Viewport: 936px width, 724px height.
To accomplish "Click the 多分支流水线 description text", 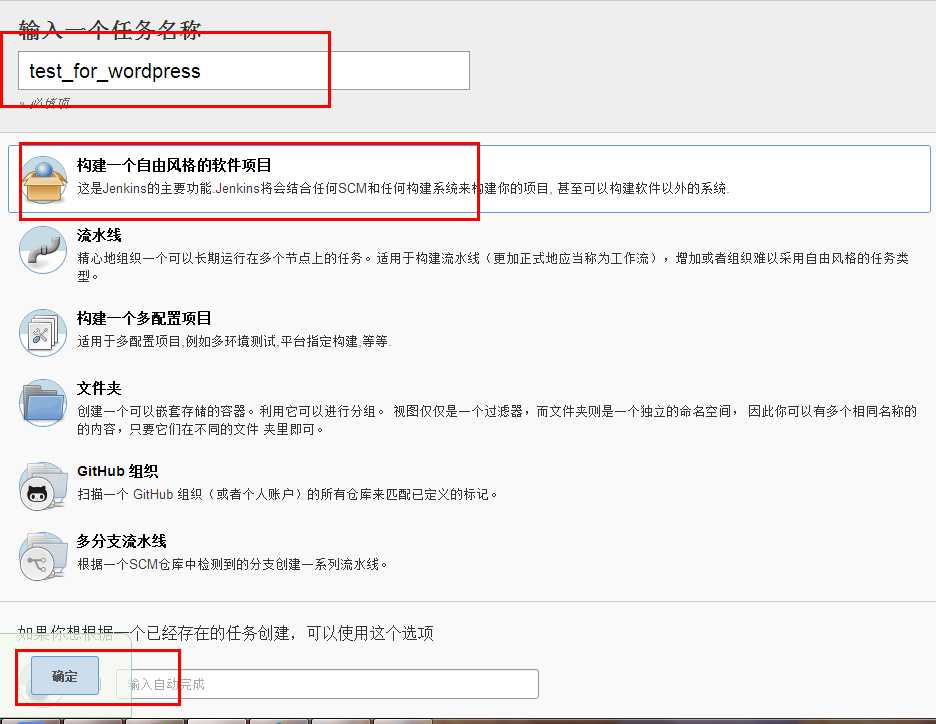I will pos(232,564).
